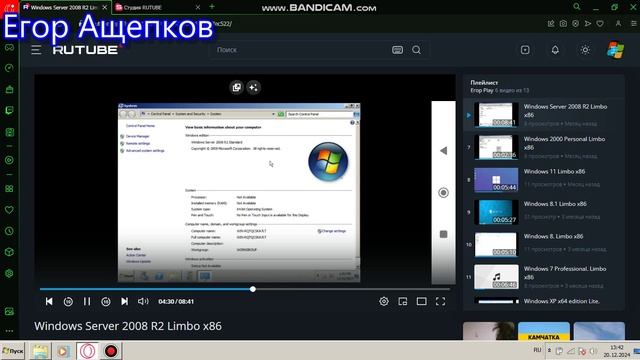Click the sparkle overlay icon above the video
The height and width of the screenshot is (360, 640).
tap(253, 87)
